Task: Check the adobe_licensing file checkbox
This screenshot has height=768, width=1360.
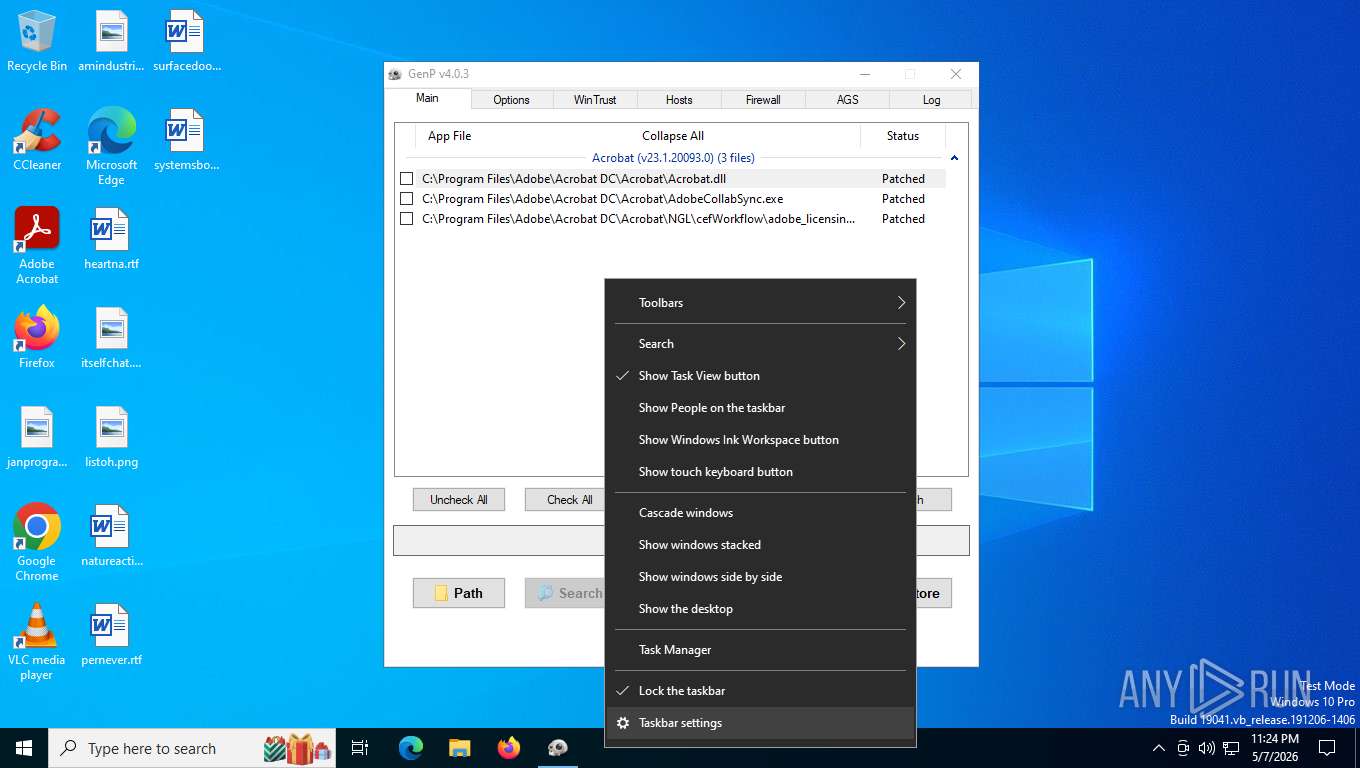Action: (x=406, y=219)
